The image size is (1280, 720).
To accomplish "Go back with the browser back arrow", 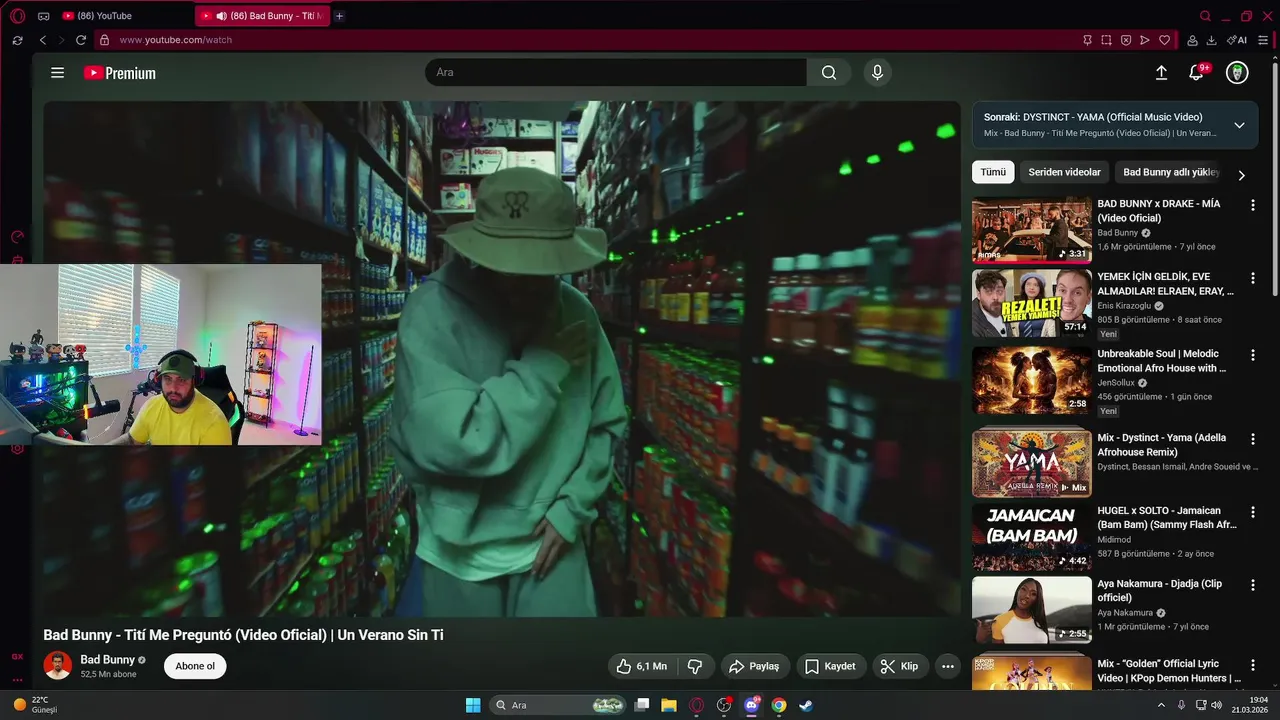I will click(43, 40).
